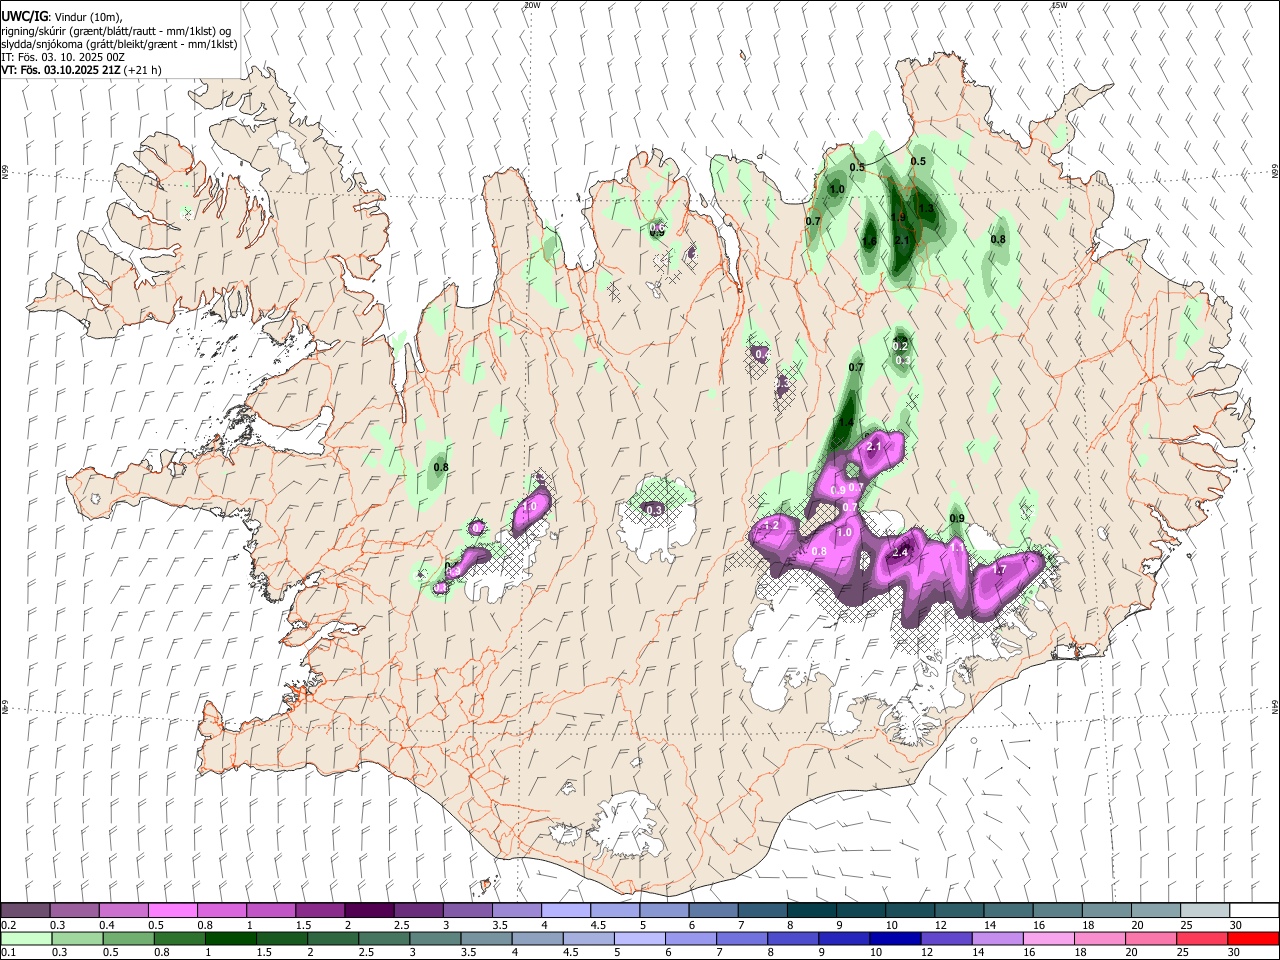Click the pink '0.8' snow value
The width and height of the screenshot is (1280, 960).
pos(819,552)
